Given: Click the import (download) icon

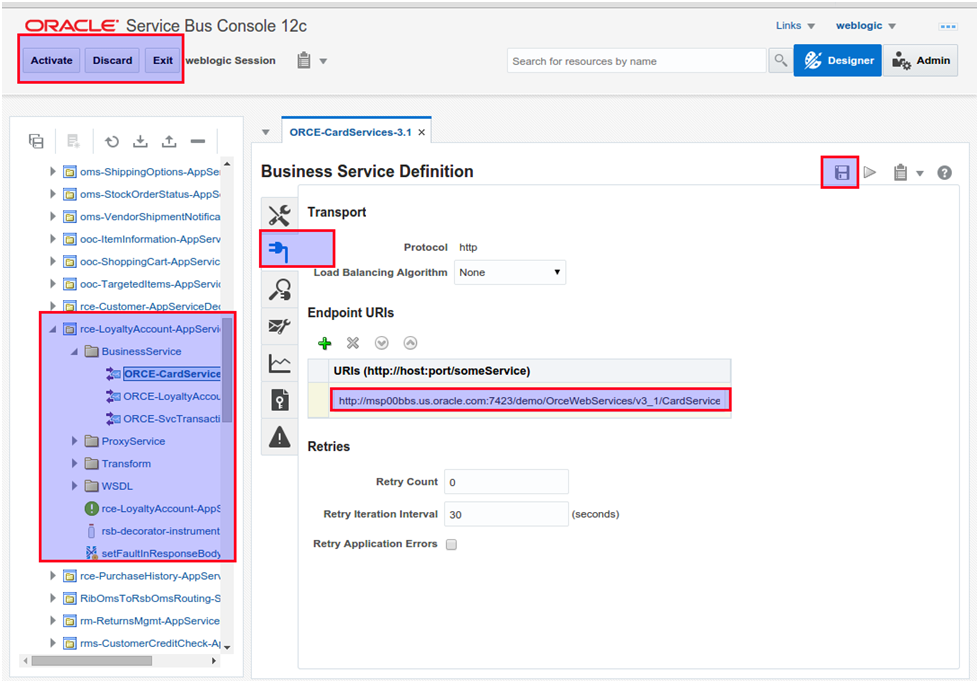Looking at the screenshot, I should pos(140,141).
